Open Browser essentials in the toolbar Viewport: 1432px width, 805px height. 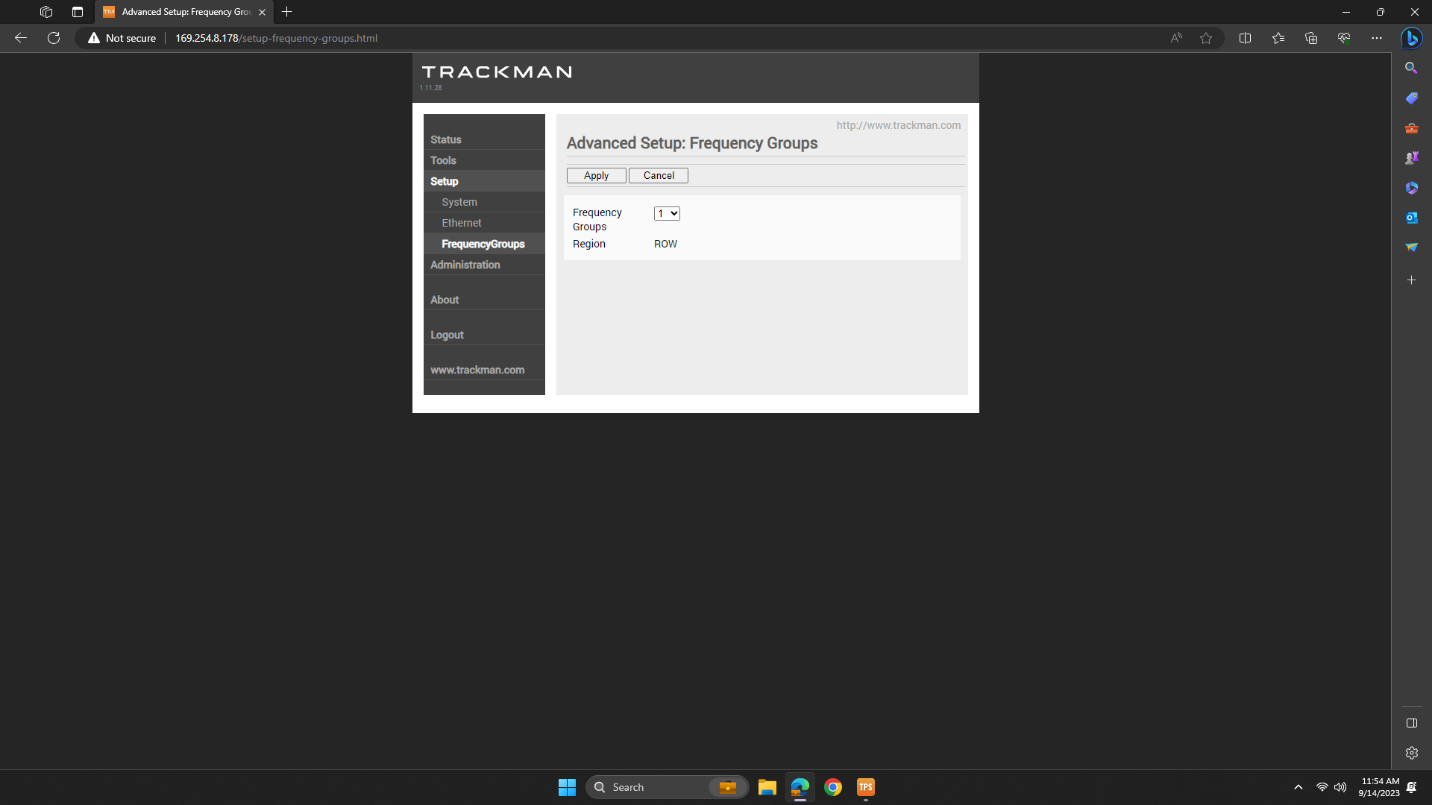[1343, 38]
